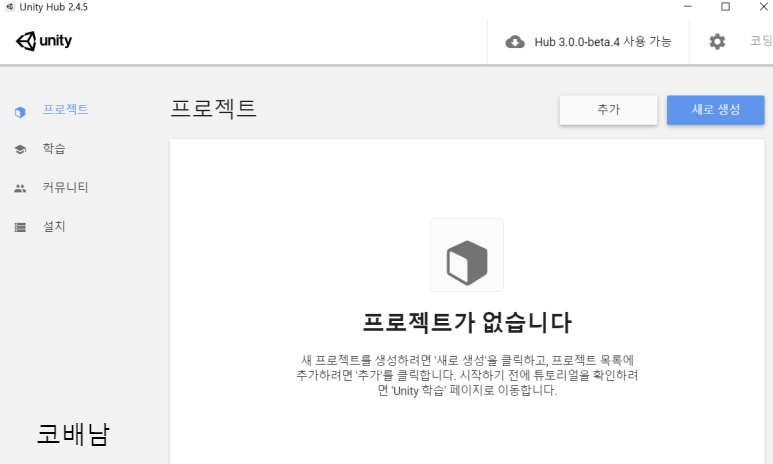Screen dimensions: 773x464
Task: Click the 커뮤니티 people icon
Action: pyautogui.click(x=20, y=188)
